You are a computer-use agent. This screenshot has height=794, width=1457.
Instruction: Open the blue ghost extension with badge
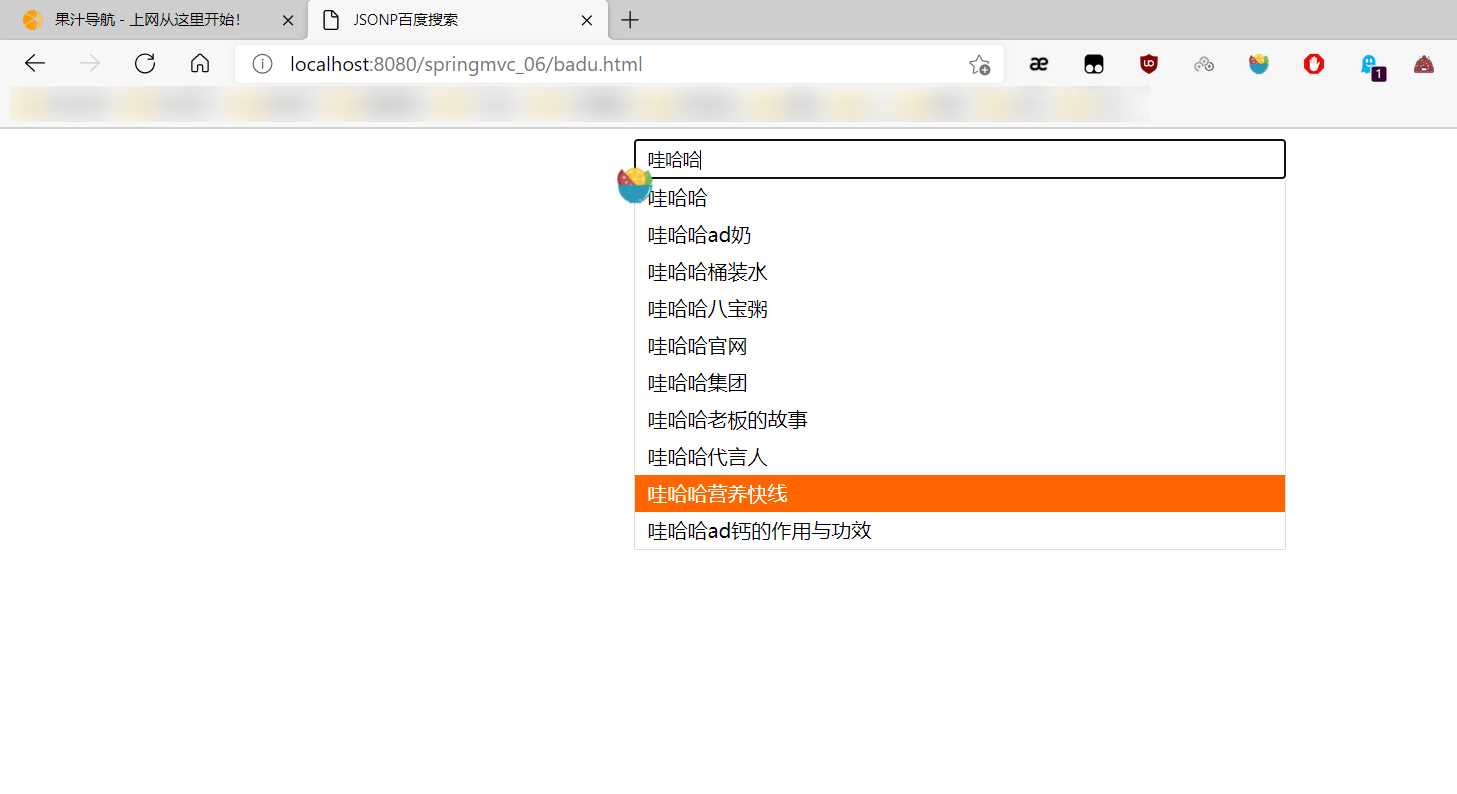click(x=1369, y=64)
